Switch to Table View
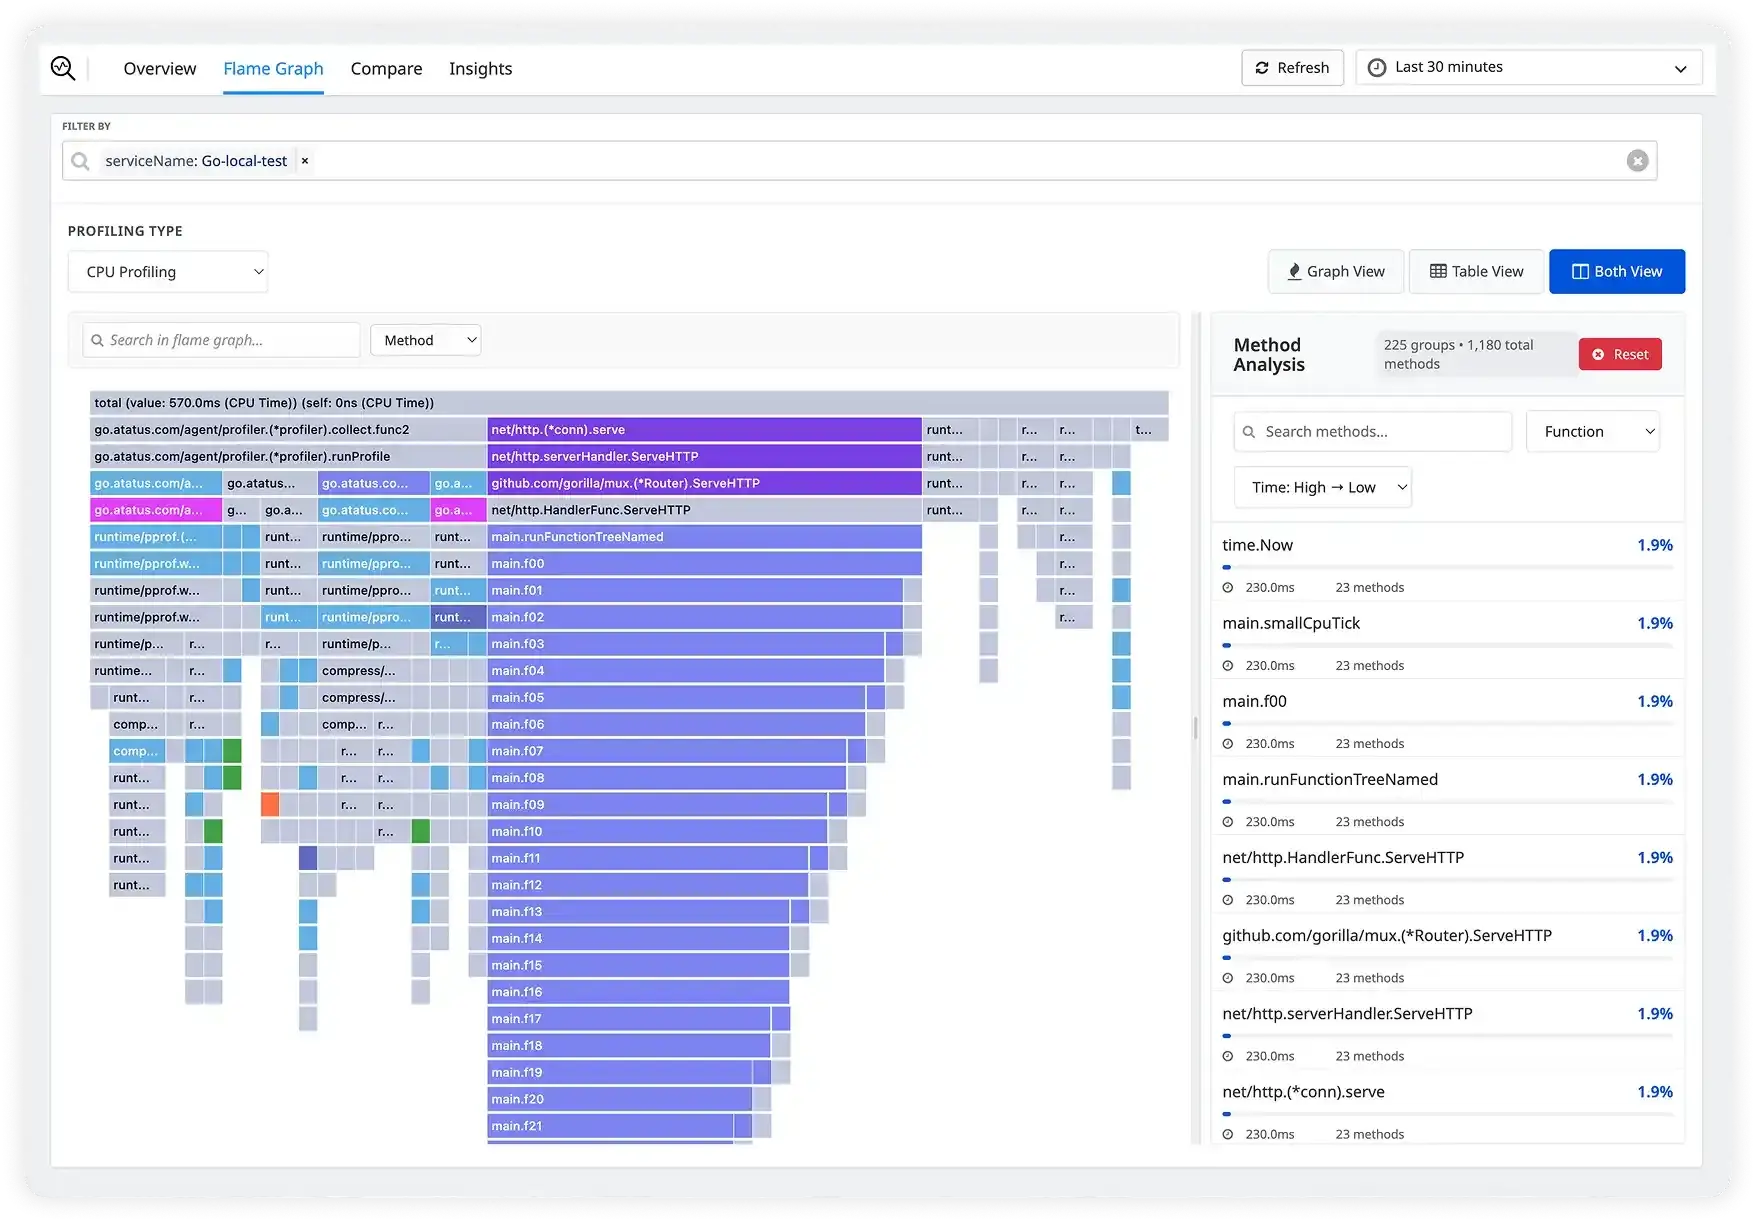 coord(1476,272)
